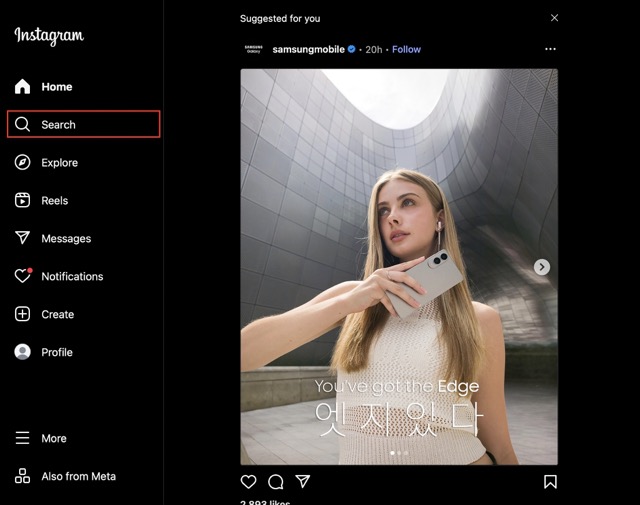Open the More hamburger icon

tap(22, 438)
